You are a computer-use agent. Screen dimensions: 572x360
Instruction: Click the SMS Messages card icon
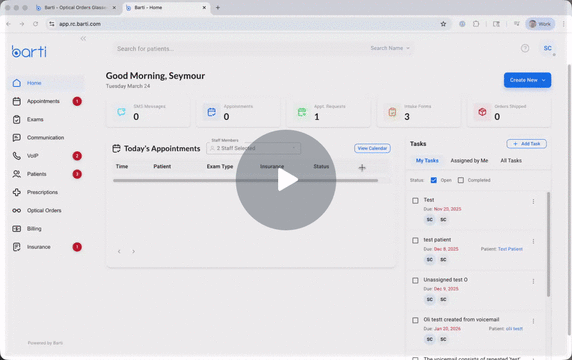(x=121, y=112)
